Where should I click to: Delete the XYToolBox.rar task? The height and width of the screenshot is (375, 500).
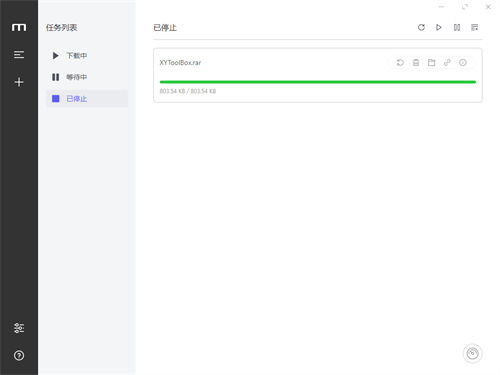[x=416, y=62]
